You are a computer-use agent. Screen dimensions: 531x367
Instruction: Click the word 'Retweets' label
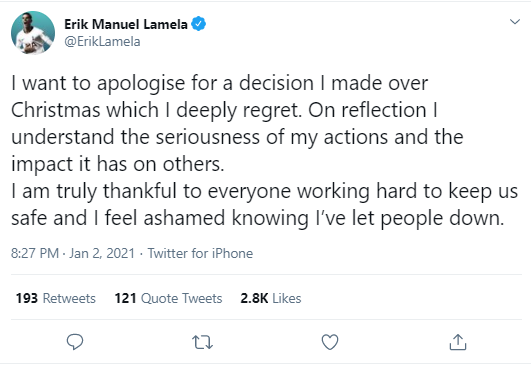click(x=69, y=298)
